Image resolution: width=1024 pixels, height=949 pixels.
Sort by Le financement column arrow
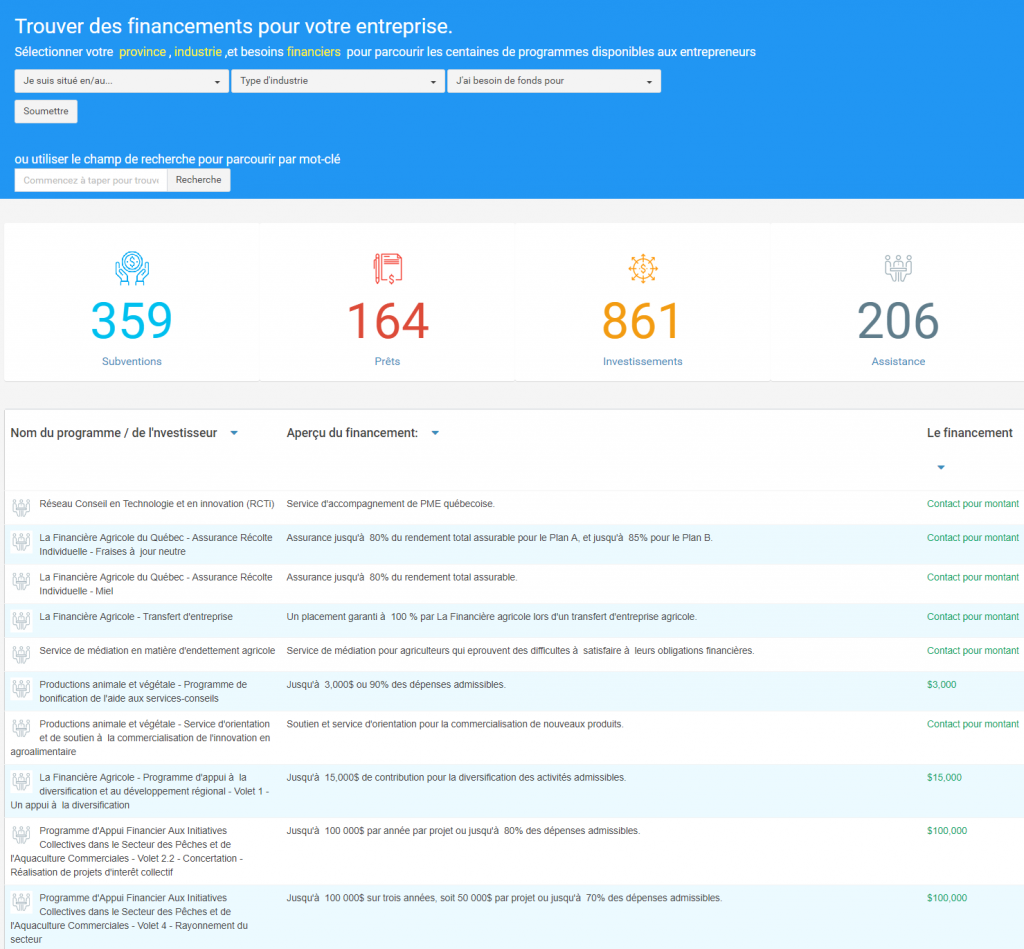(x=941, y=467)
